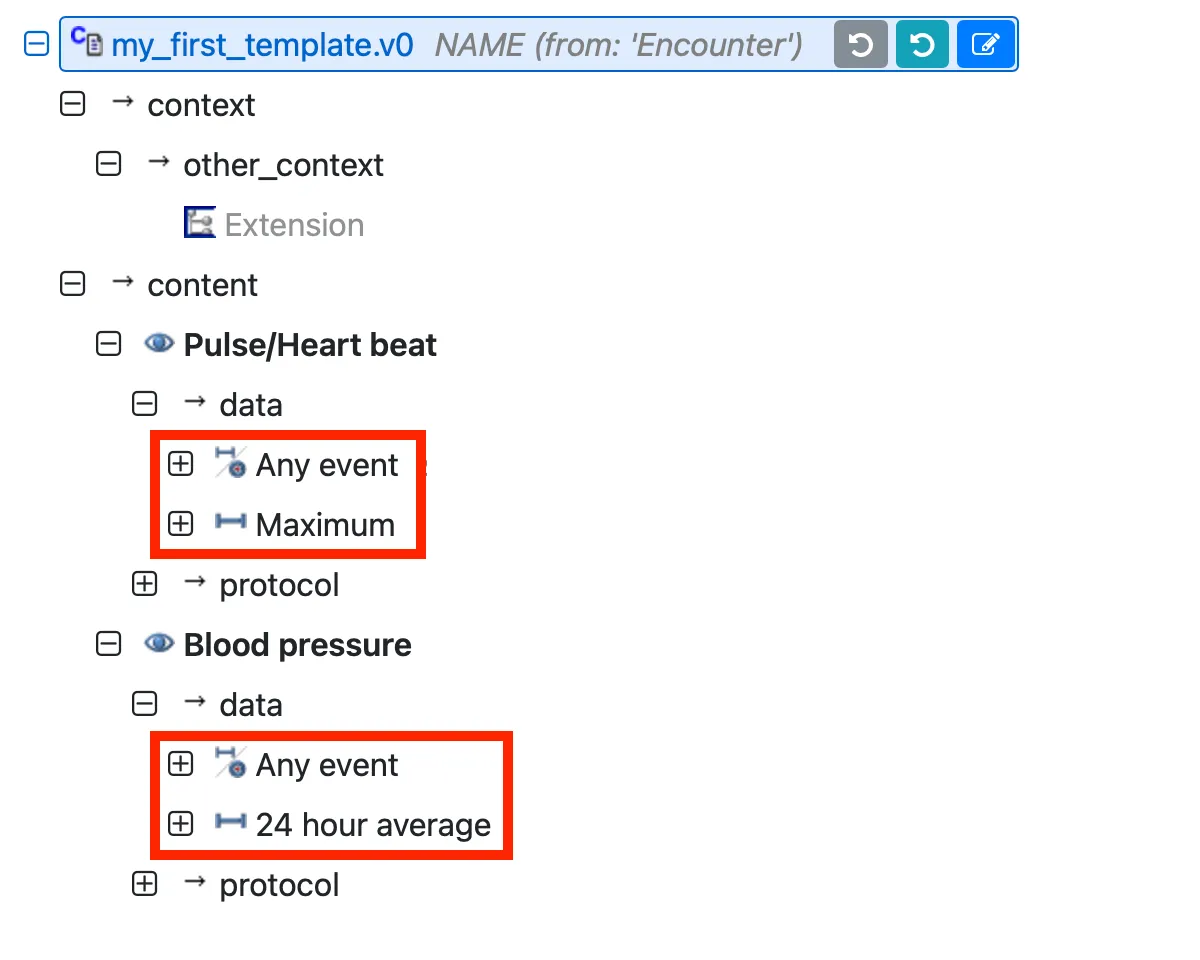This screenshot has width=1200, height=960.
Task: Click the blue edit pencil button
Action: (x=985, y=45)
